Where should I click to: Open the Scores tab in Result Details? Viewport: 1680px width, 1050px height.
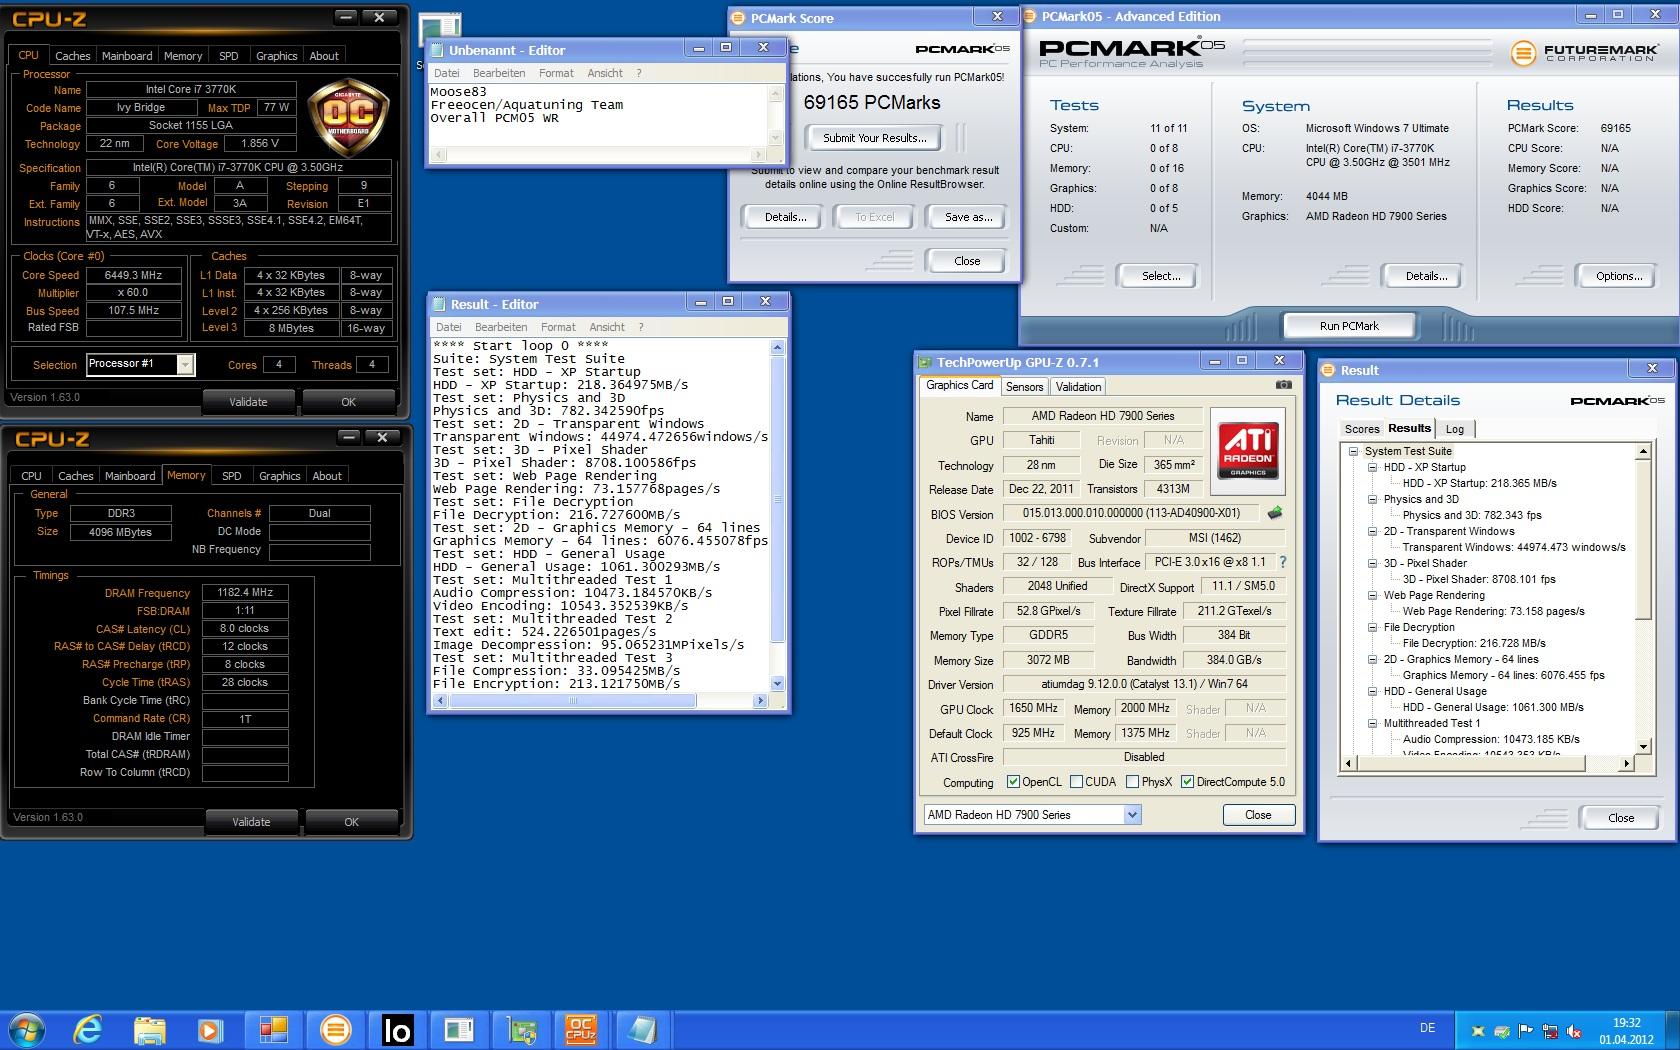[x=1361, y=429]
